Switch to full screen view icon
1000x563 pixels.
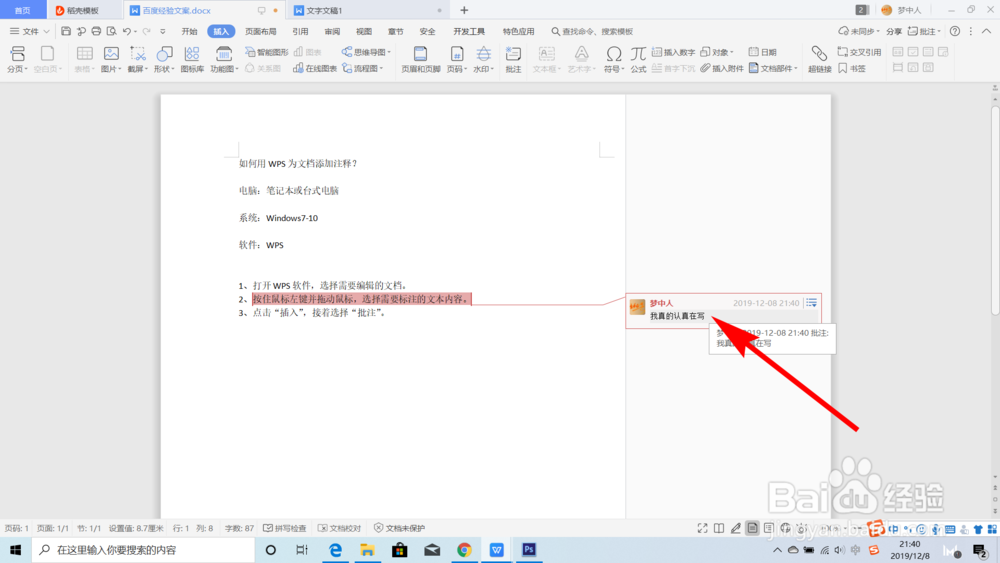(x=702, y=528)
